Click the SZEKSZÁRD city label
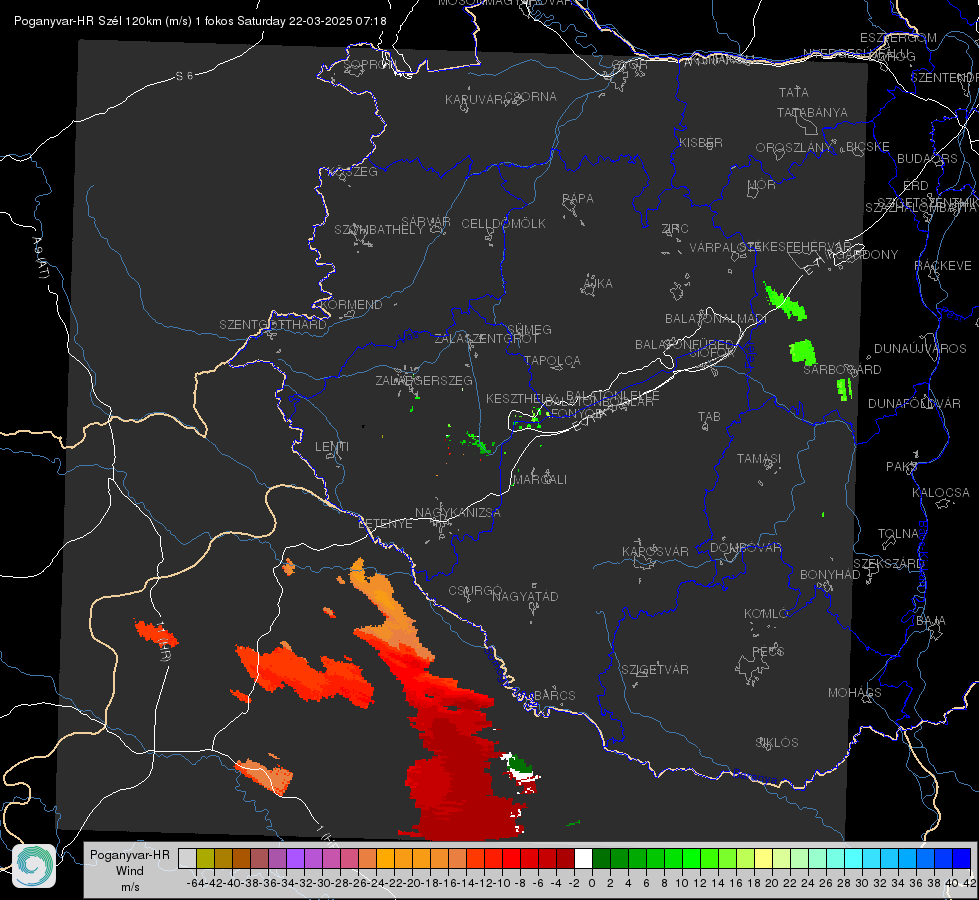The image size is (979, 900). tap(888, 564)
